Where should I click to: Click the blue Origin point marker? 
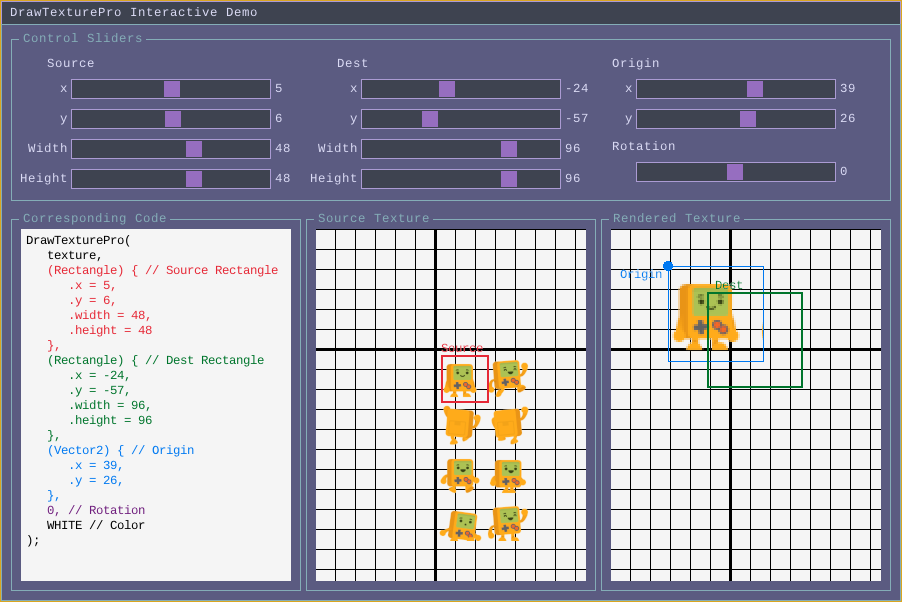(668, 266)
